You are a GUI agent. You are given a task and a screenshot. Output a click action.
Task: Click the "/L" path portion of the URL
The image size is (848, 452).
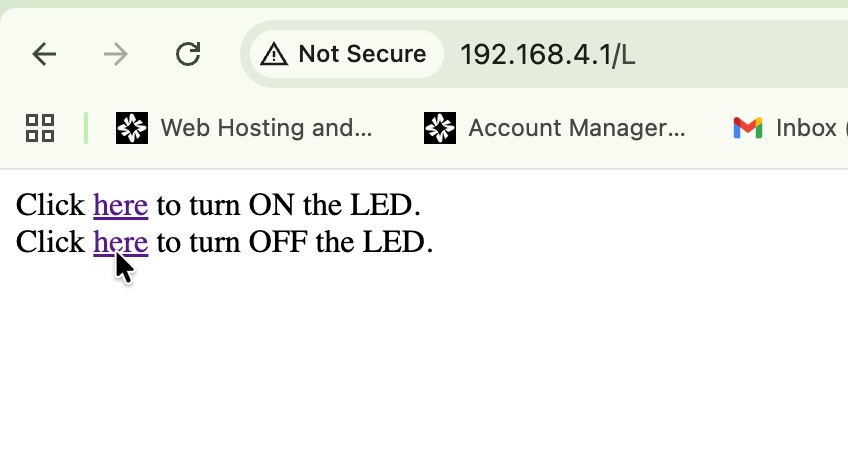tap(625, 54)
